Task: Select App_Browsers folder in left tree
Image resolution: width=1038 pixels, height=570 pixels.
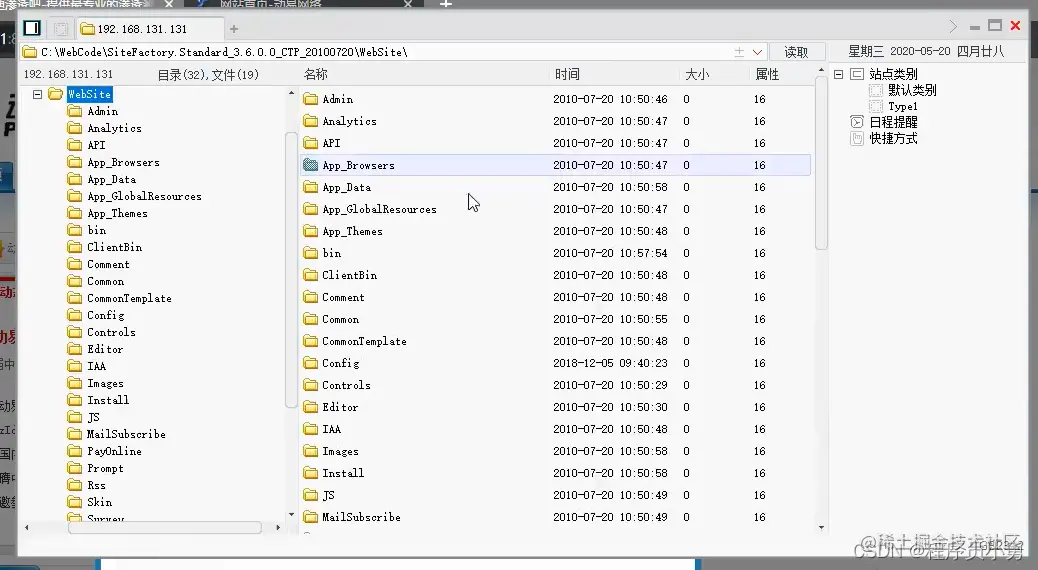Action: pos(123,162)
